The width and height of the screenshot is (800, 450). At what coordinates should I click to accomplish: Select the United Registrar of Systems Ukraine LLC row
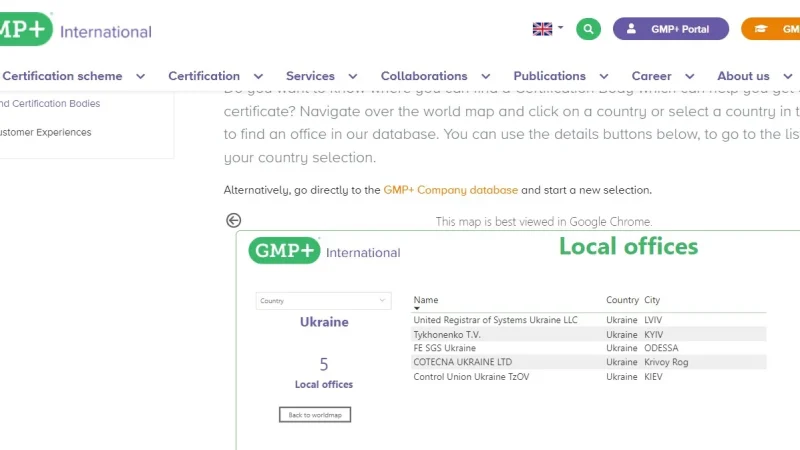click(589, 320)
